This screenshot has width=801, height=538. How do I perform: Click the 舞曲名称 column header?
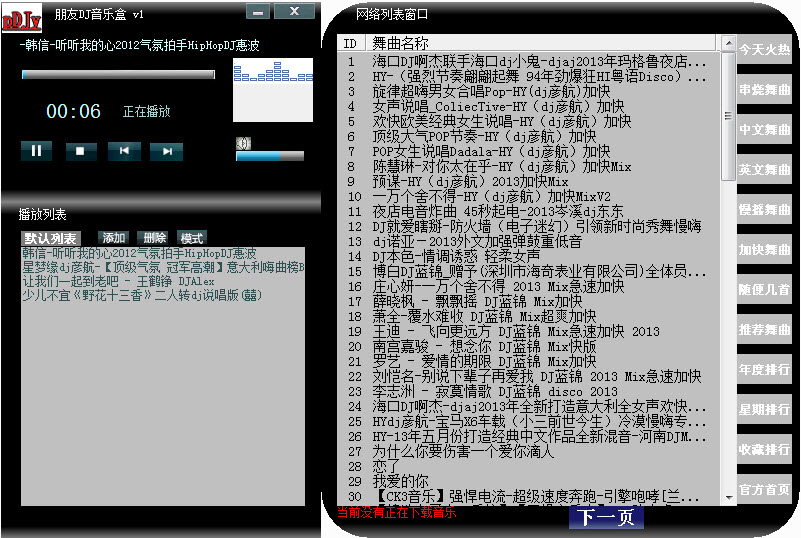tap(543, 43)
